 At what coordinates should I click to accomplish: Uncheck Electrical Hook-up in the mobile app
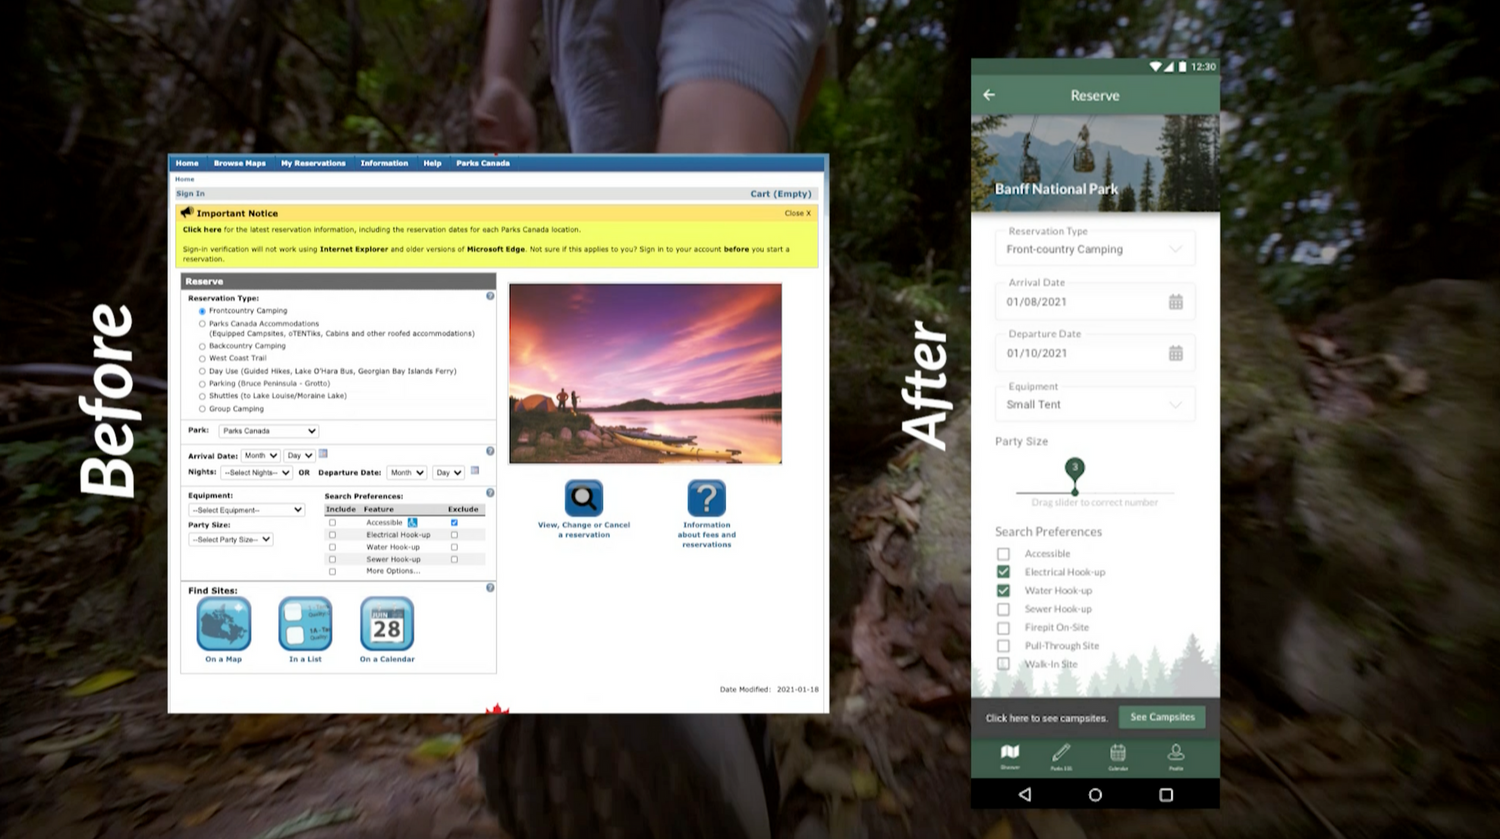1003,572
